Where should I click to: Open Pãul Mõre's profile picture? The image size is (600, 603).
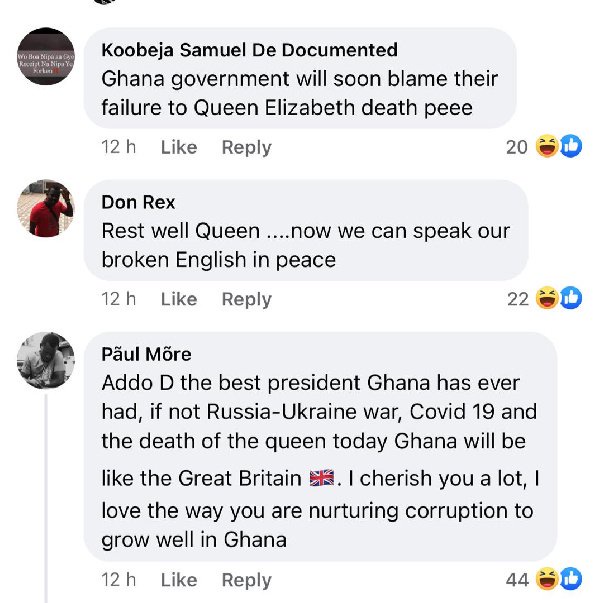(x=46, y=360)
